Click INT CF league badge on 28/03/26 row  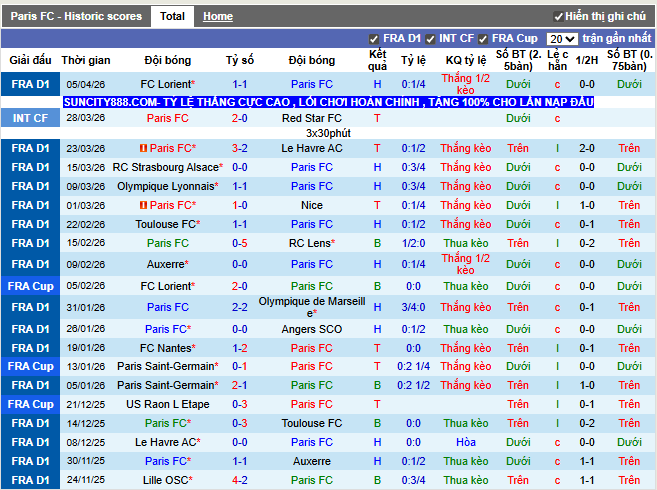coord(30,118)
